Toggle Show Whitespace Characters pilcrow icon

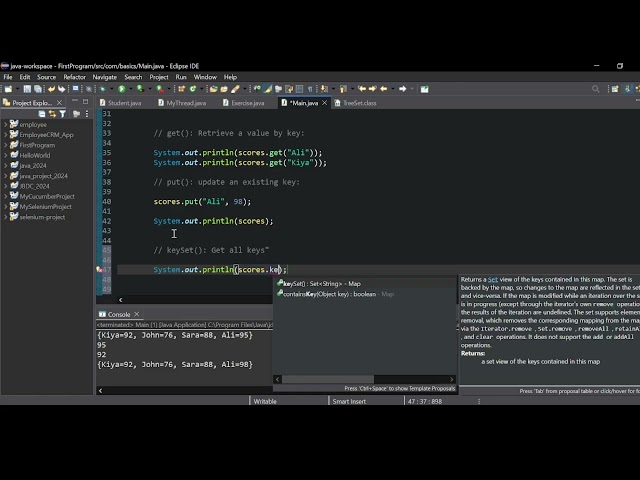tap(310, 89)
